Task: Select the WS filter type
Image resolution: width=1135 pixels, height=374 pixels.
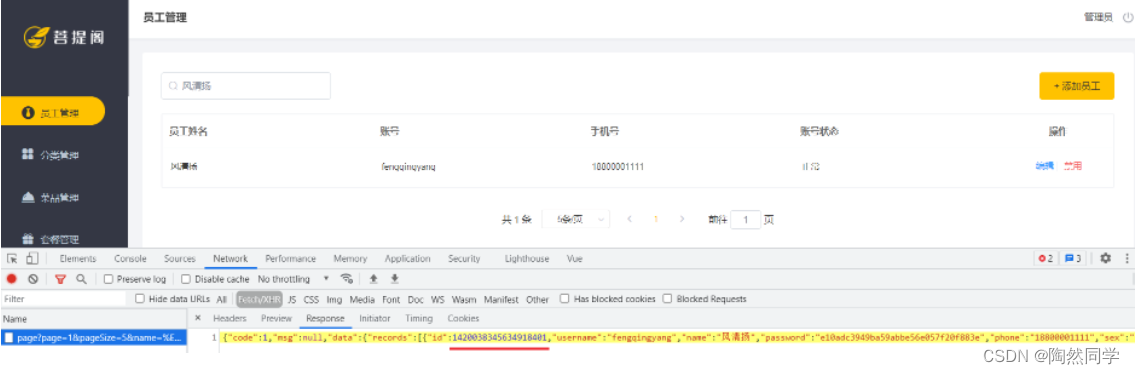Action: (x=438, y=299)
